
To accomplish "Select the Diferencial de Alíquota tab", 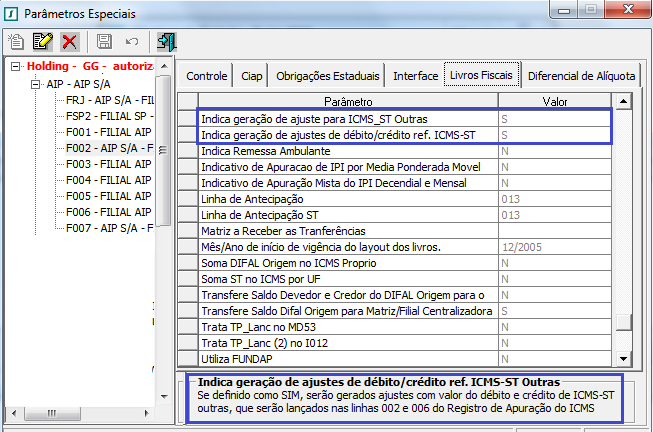I will (580, 76).
